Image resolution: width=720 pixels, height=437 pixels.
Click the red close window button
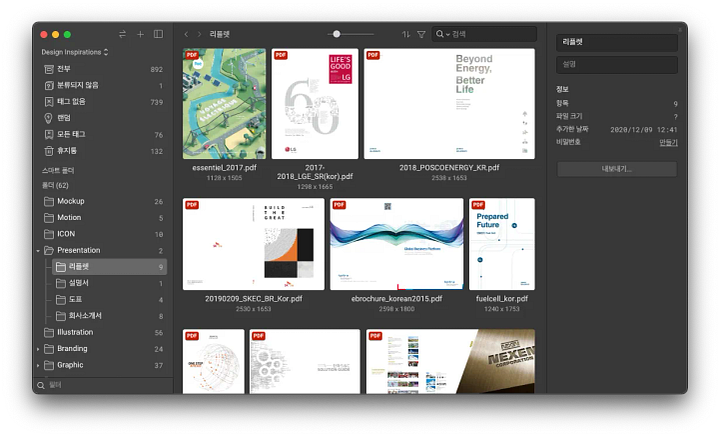[x=44, y=34]
